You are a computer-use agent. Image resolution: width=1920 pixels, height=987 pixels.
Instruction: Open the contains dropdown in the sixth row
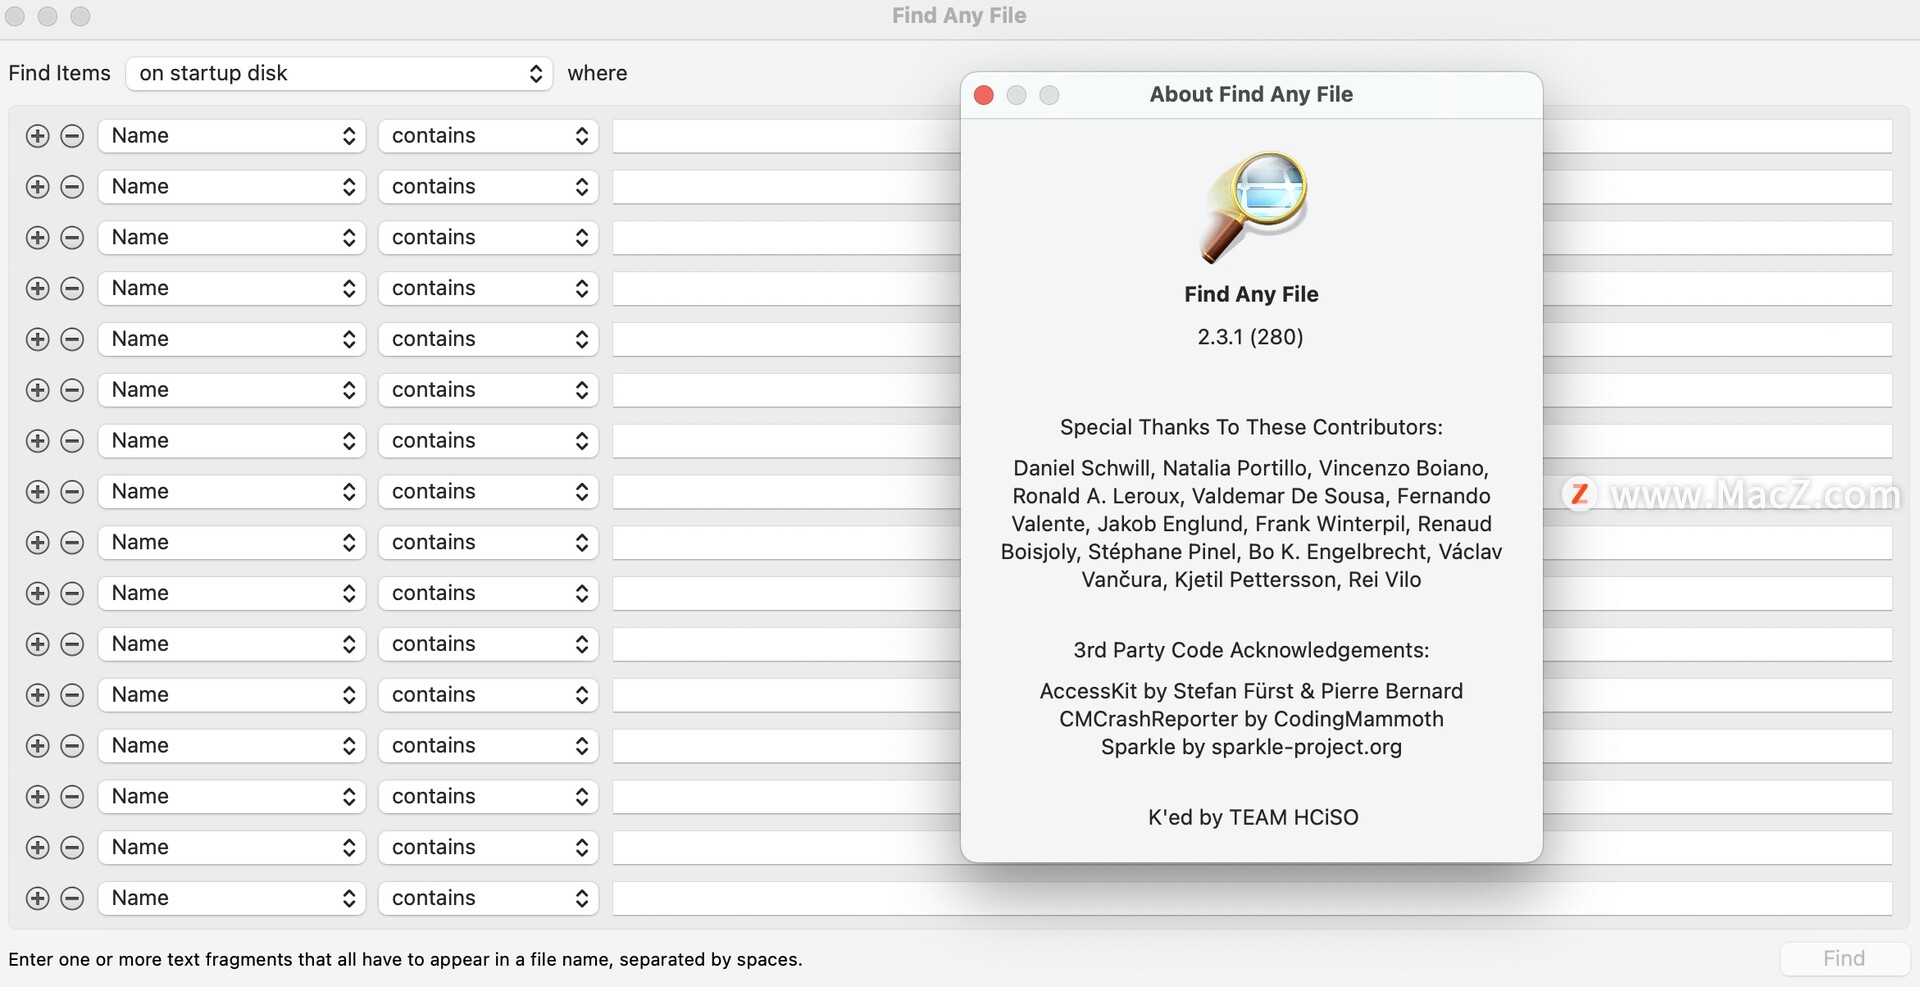coord(488,390)
